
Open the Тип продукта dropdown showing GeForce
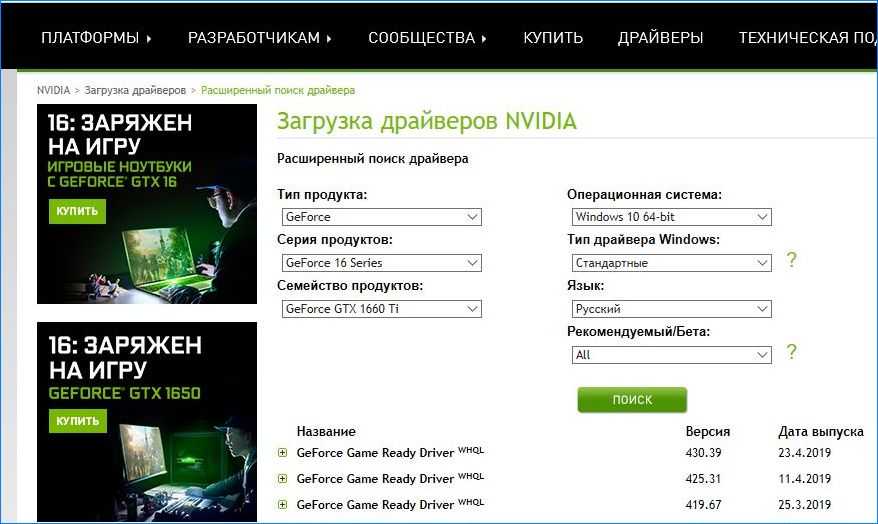pyautogui.click(x=380, y=217)
